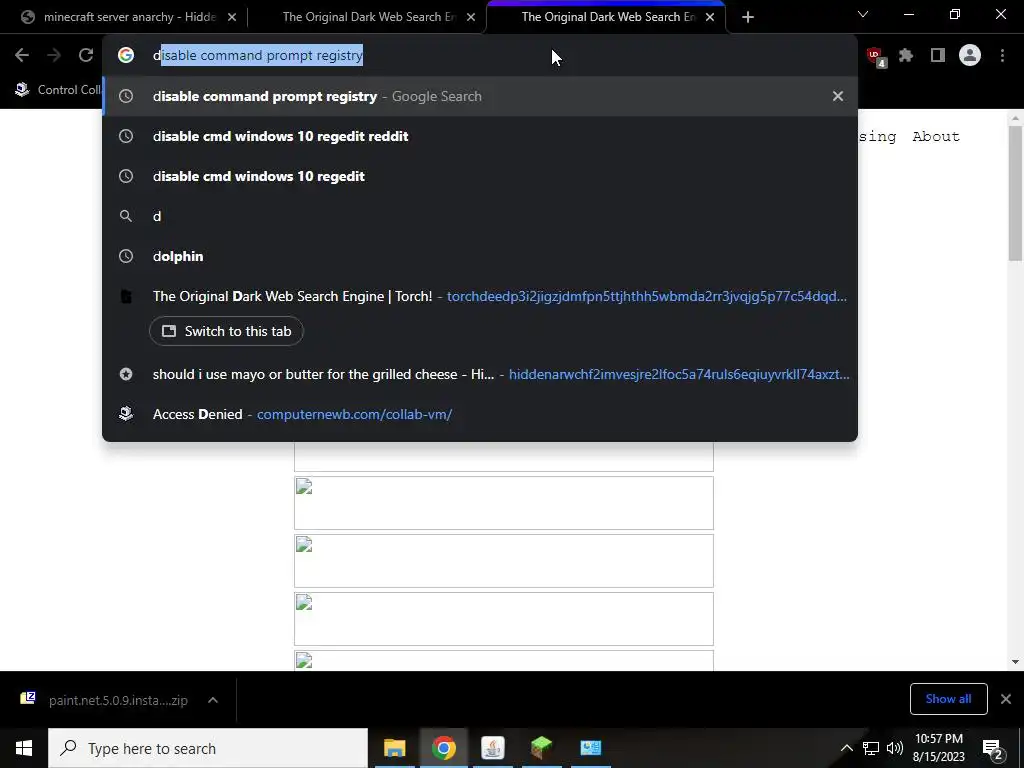
Task: Open the About link on the page
Action: tap(936, 136)
